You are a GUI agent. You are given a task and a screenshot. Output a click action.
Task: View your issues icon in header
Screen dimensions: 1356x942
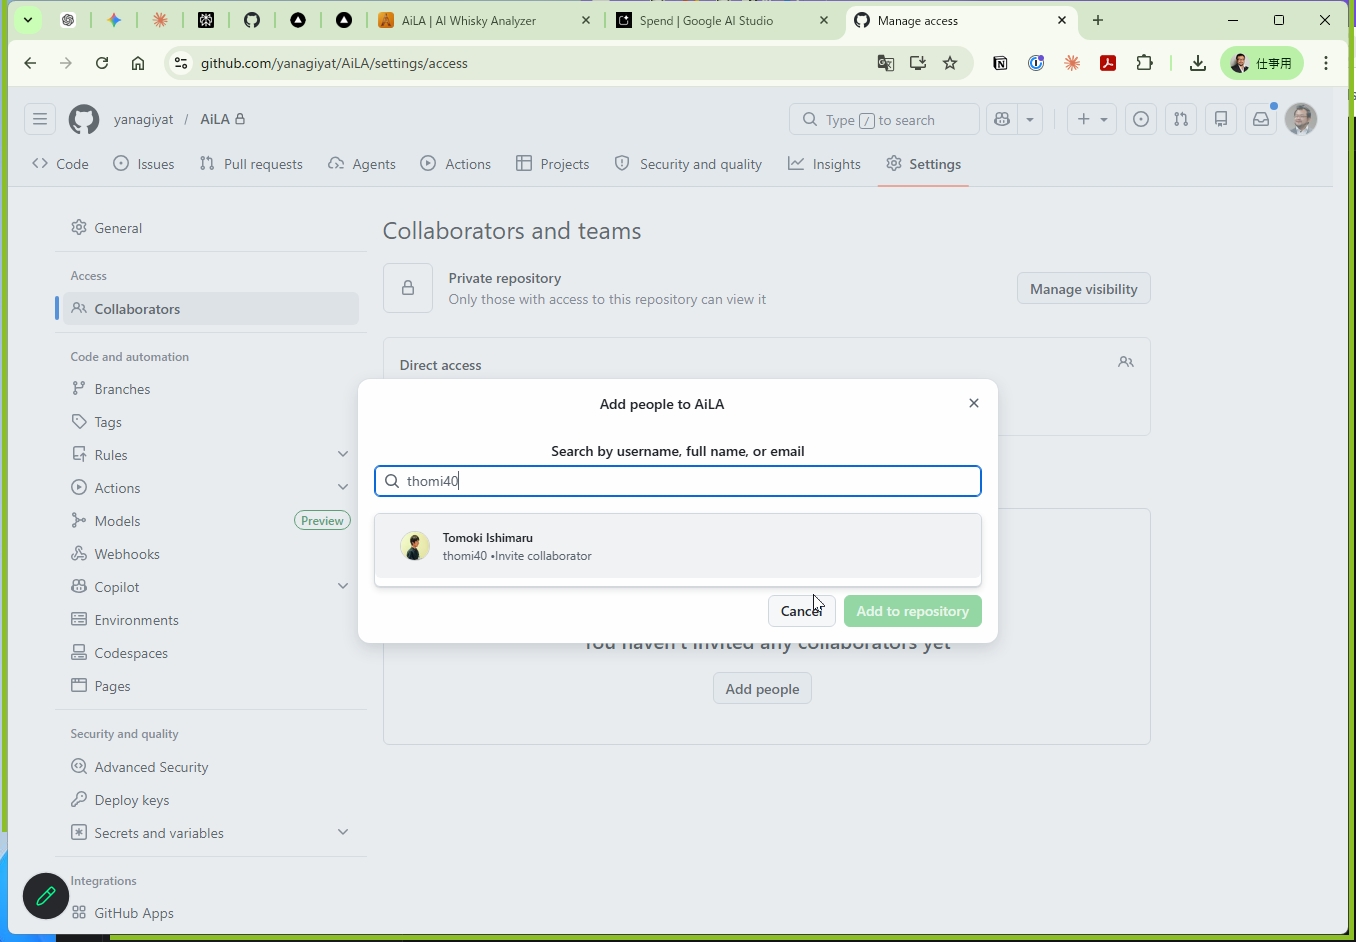(1141, 120)
